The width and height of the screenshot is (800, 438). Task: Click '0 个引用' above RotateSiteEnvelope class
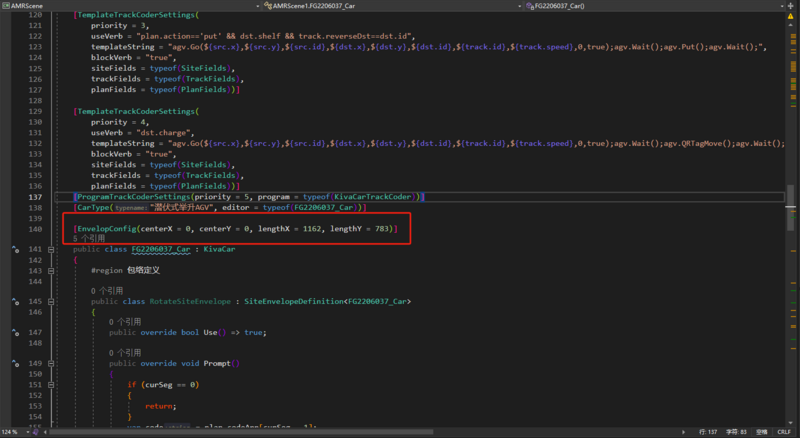pyautogui.click(x=108, y=291)
